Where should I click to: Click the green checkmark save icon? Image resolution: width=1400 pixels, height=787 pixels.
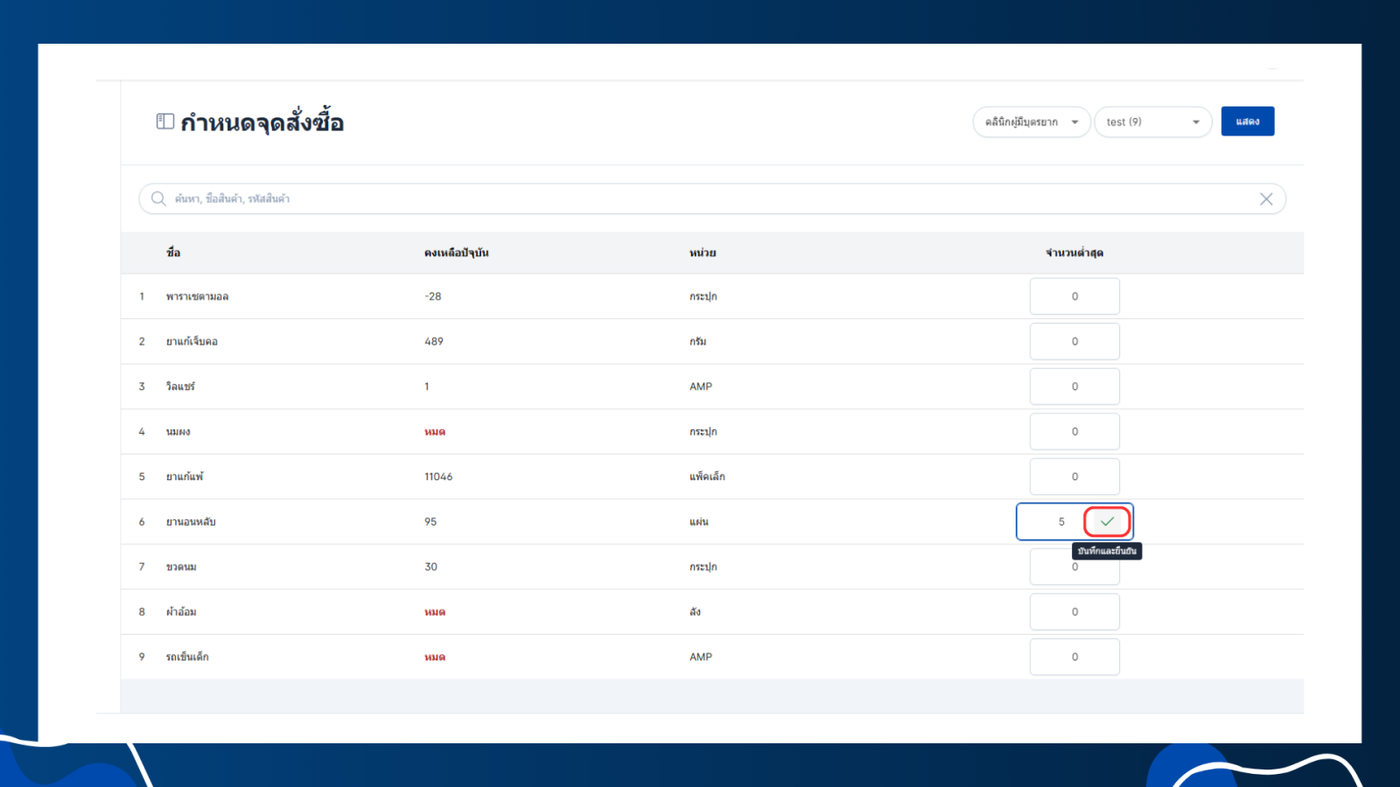1107,522
